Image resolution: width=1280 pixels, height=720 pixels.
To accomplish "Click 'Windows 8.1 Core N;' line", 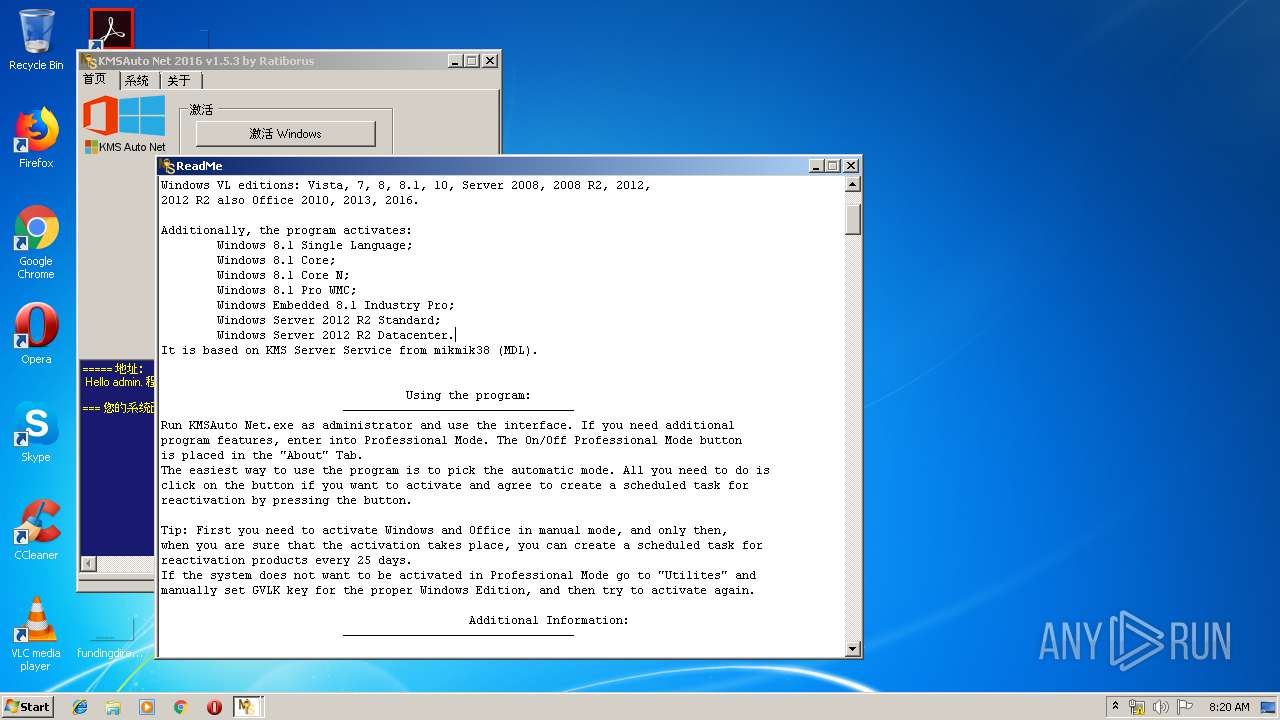I will (x=283, y=275).
